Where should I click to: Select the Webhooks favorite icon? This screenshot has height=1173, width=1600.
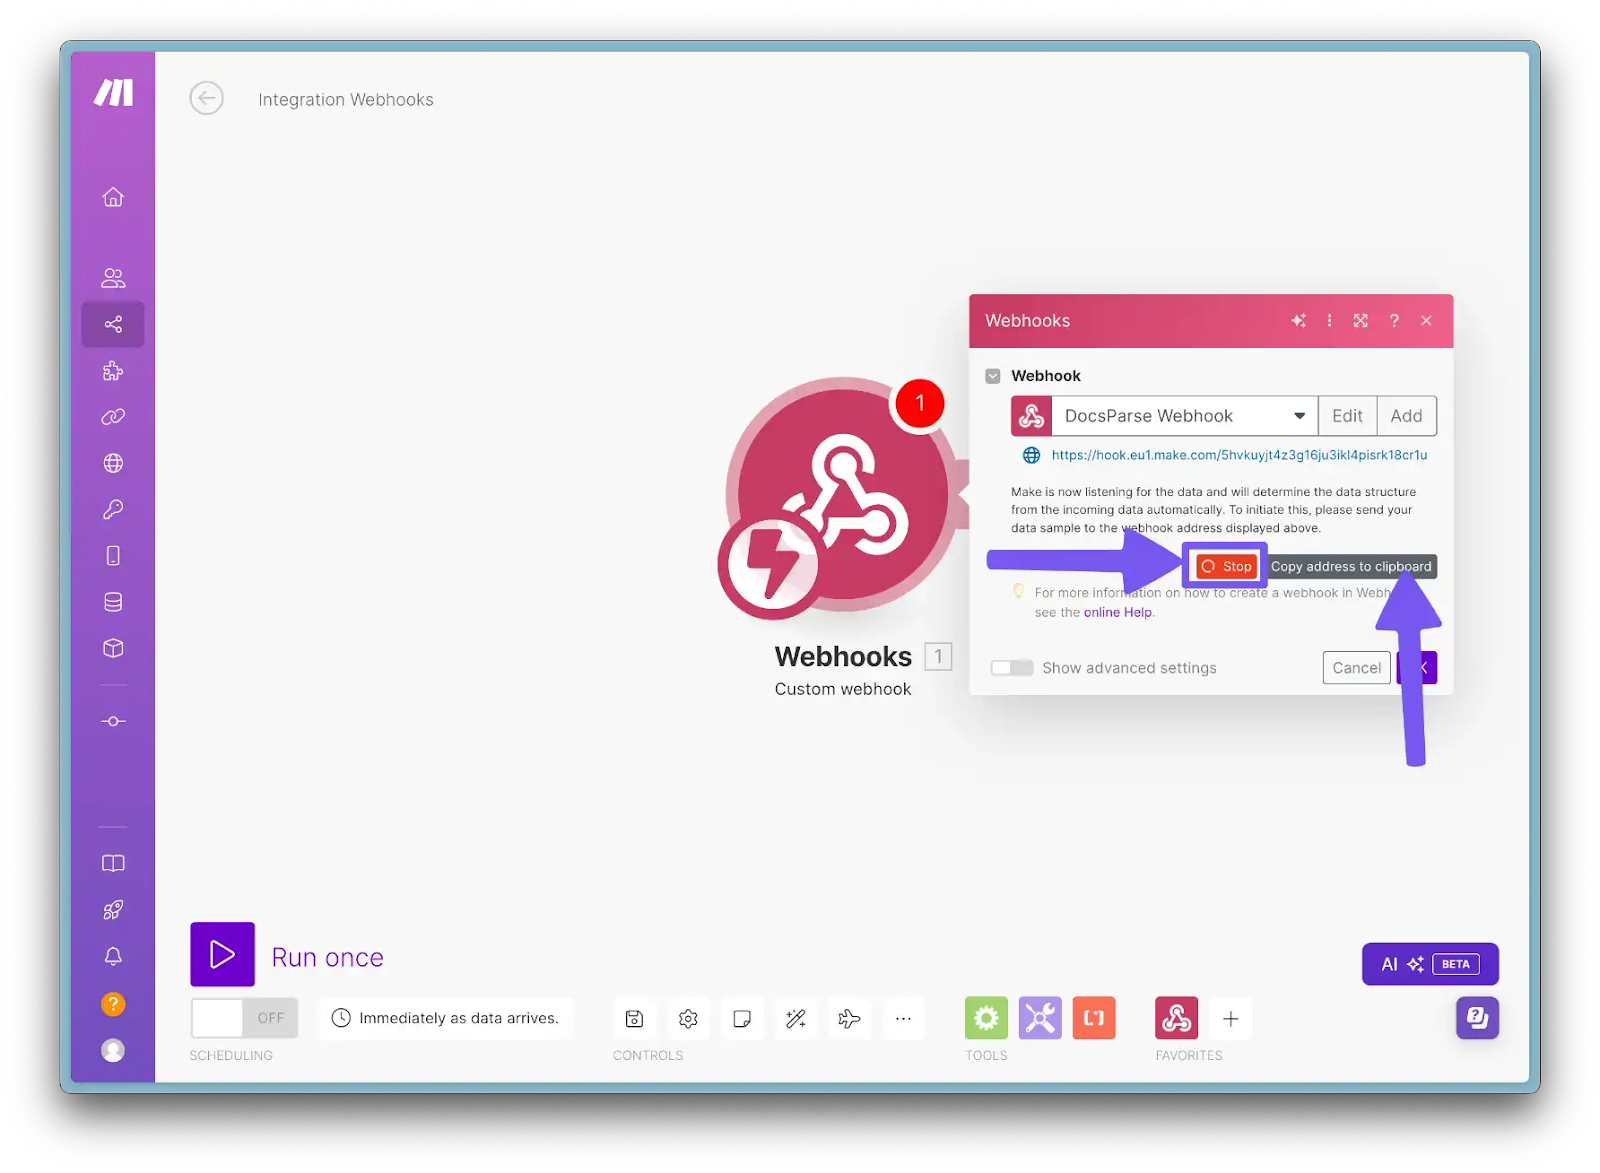(1177, 1018)
